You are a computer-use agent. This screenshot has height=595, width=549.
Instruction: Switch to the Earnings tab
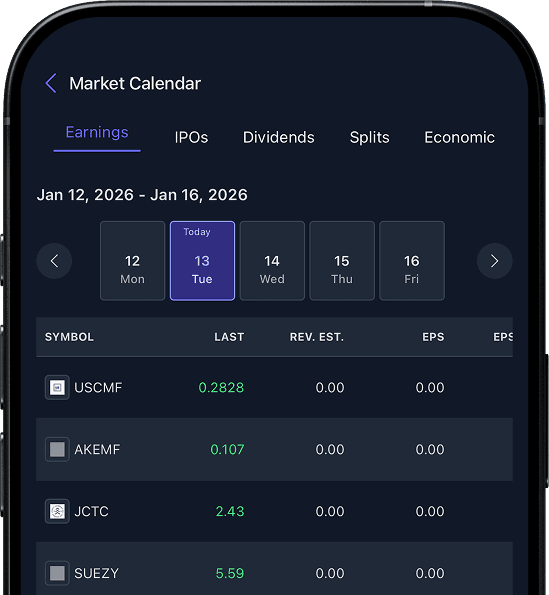pyautogui.click(x=97, y=132)
